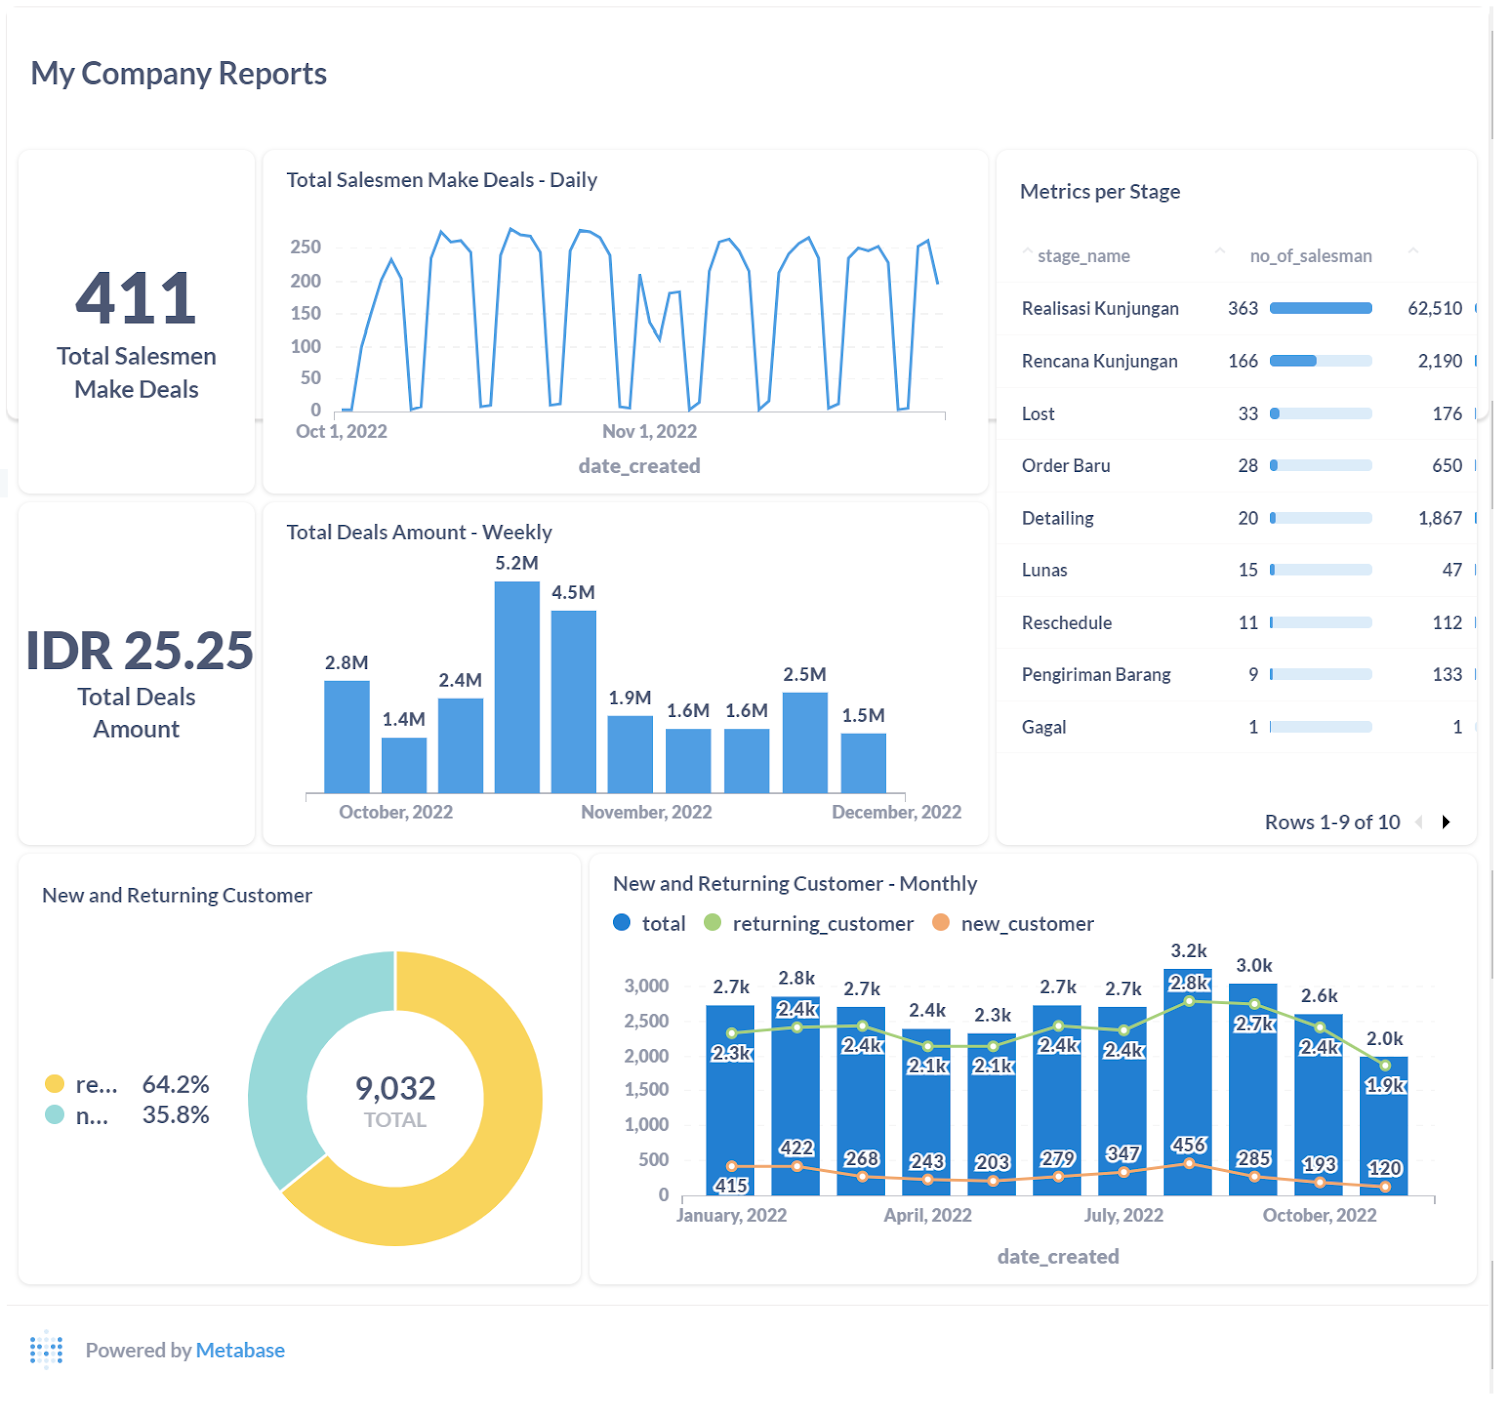This screenshot has width=1509, height=1417.
Task: Toggle the new_customer series label in legend
Action: (1027, 924)
